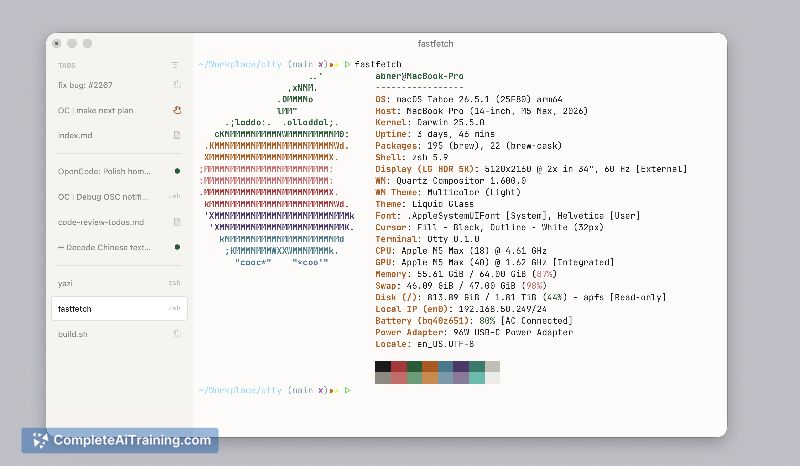The width and height of the screenshot is (800, 466).
Task: Click the spinner icon on the fix bug: #2287 tab
Action: click(x=177, y=85)
